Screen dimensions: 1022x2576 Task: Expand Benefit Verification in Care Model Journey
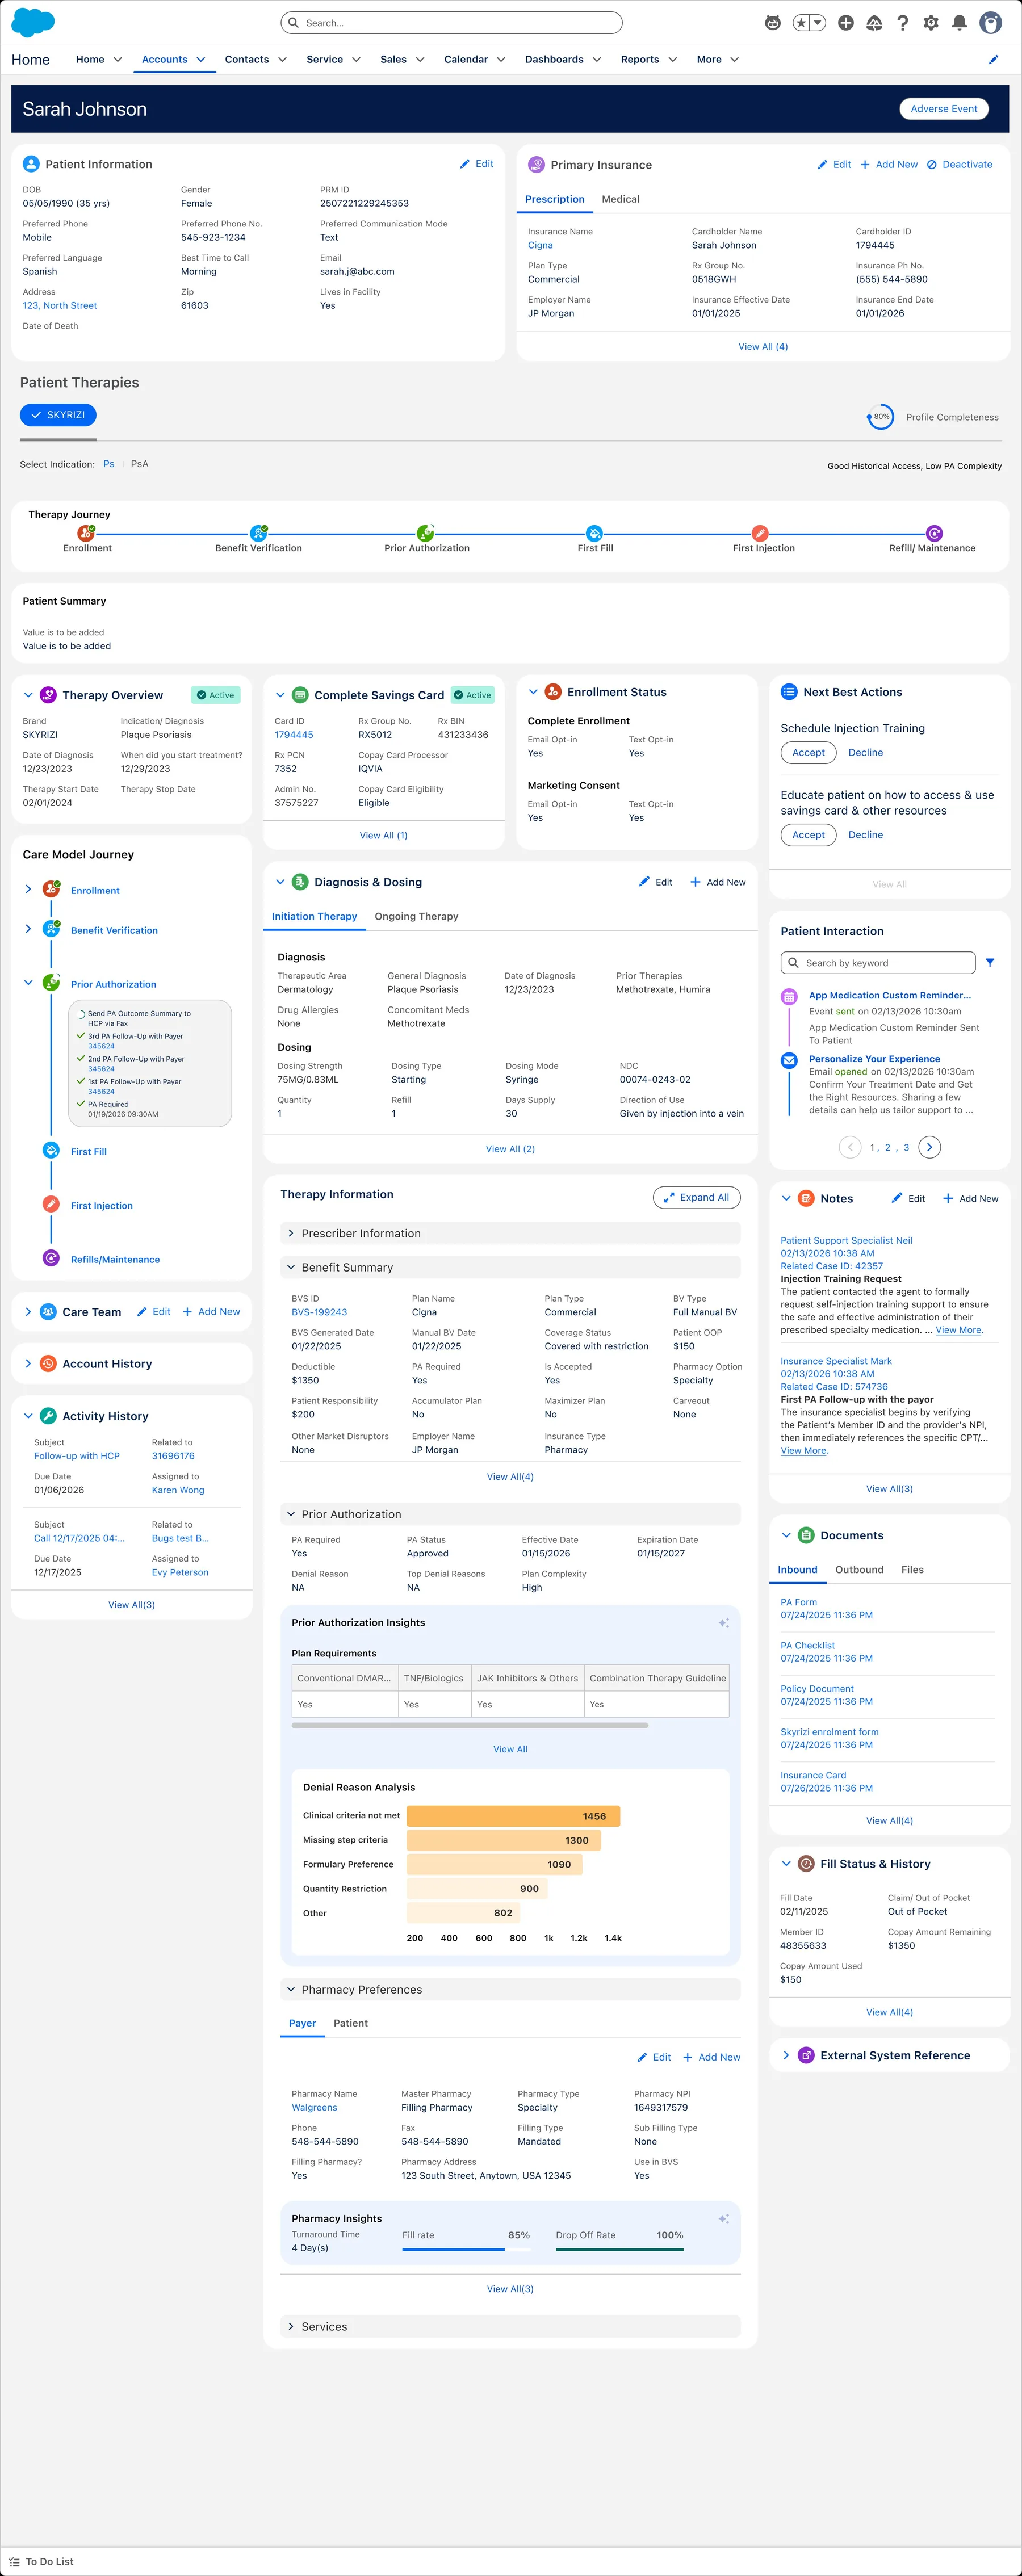[x=28, y=929]
